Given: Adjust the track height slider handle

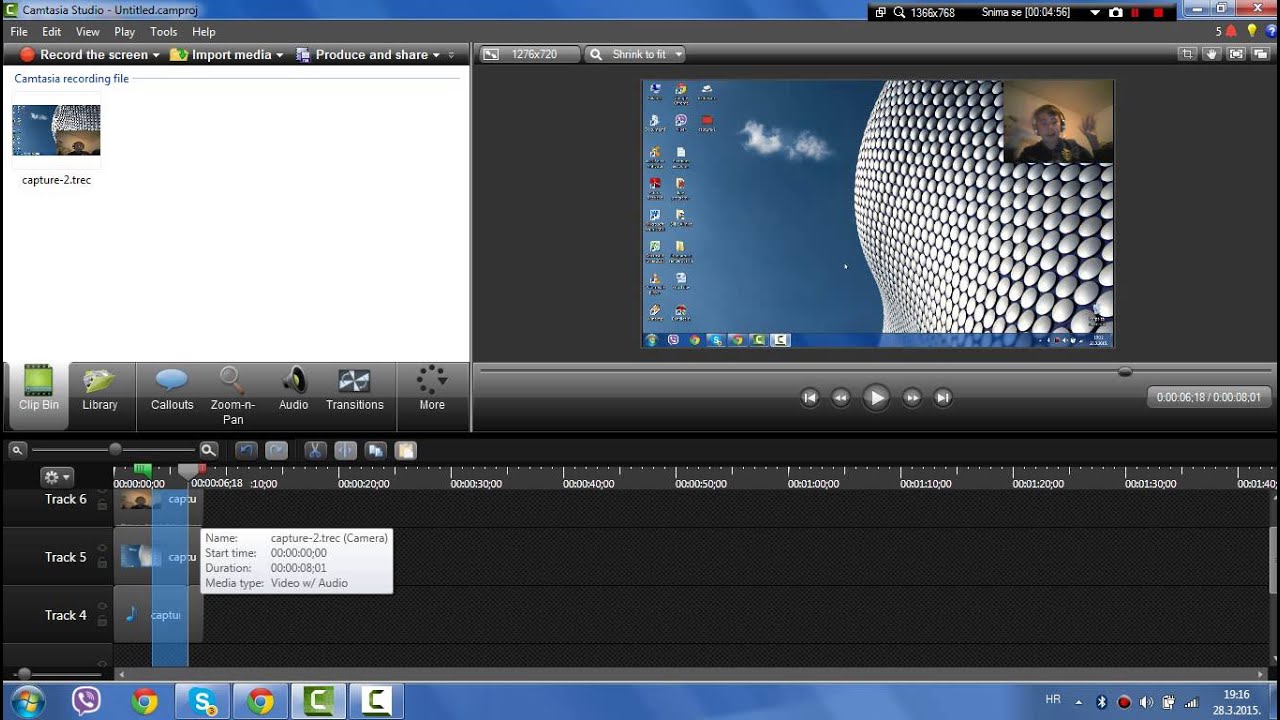Looking at the screenshot, I should point(23,674).
